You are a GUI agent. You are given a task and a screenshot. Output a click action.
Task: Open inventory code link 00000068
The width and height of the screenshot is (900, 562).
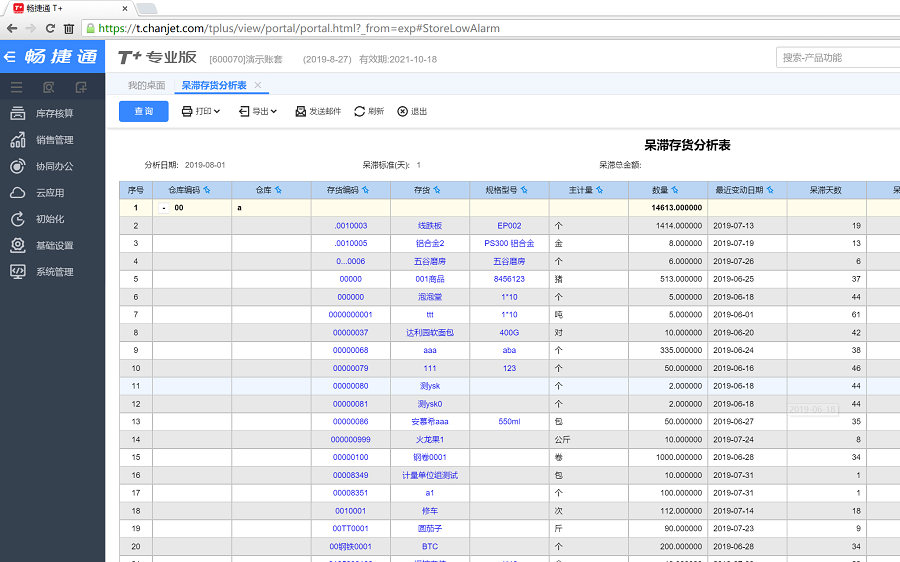point(350,350)
